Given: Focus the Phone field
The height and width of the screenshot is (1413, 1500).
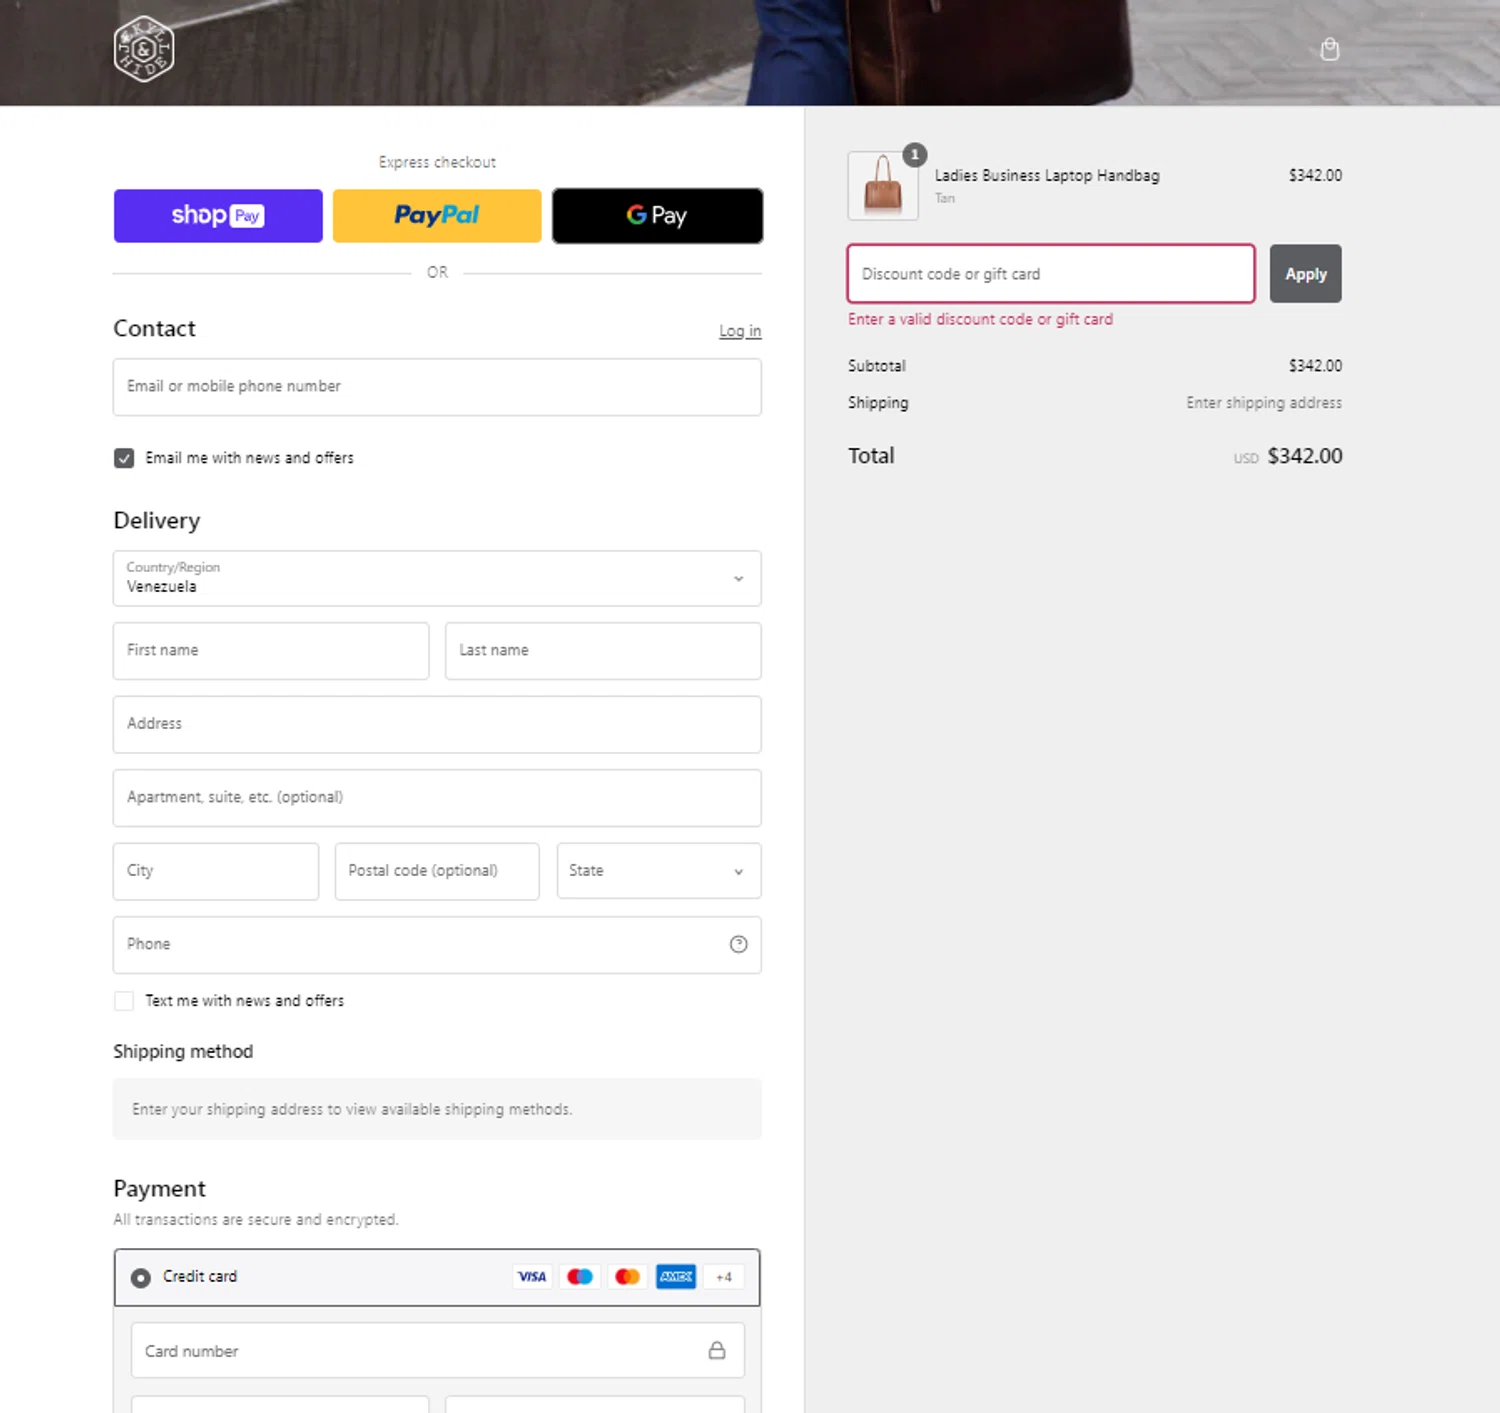Looking at the screenshot, I should tap(437, 945).
